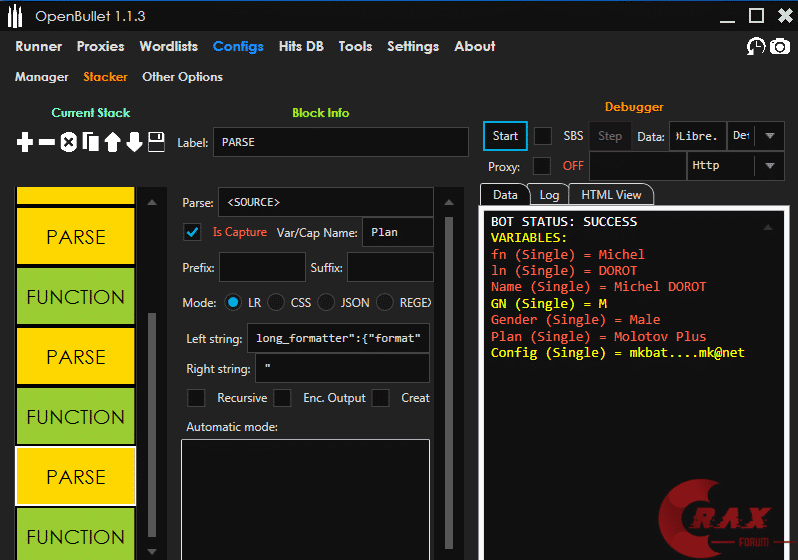Open the HTML View tab
This screenshot has width=798, height=560.
611,195
